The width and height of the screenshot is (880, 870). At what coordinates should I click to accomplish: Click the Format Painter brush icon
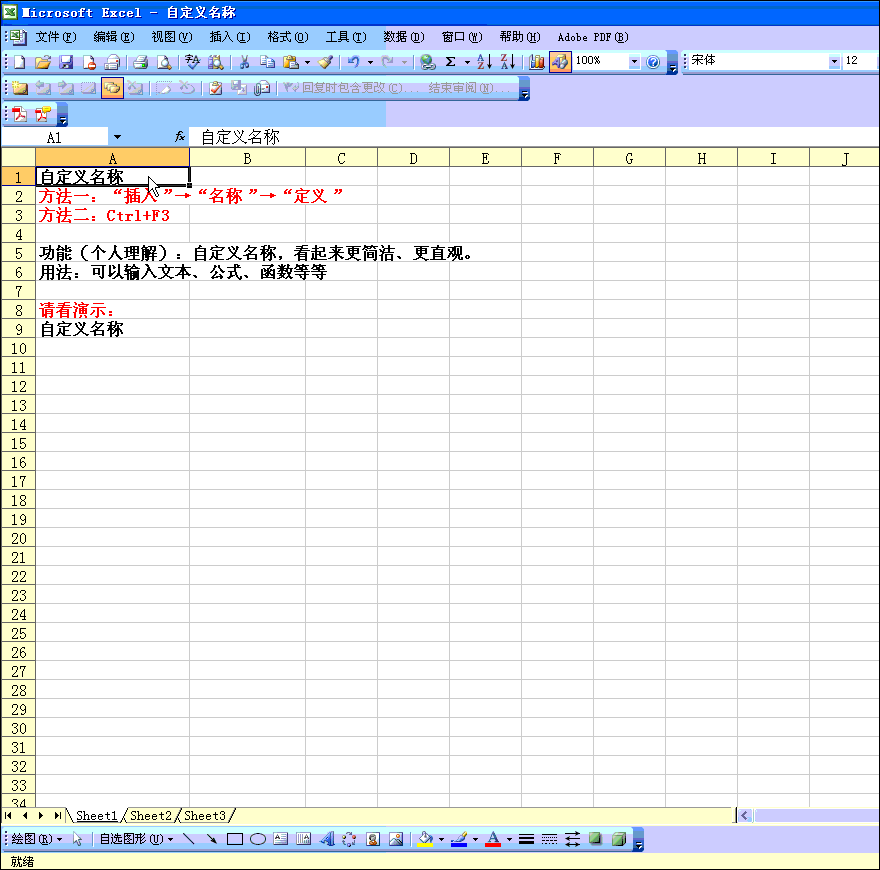coord(325,62)
